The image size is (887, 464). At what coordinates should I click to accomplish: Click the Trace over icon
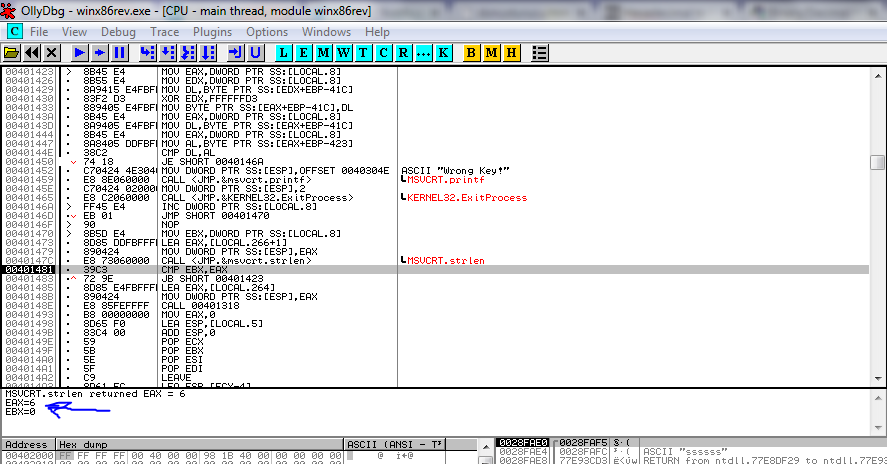tap(208, 53)
